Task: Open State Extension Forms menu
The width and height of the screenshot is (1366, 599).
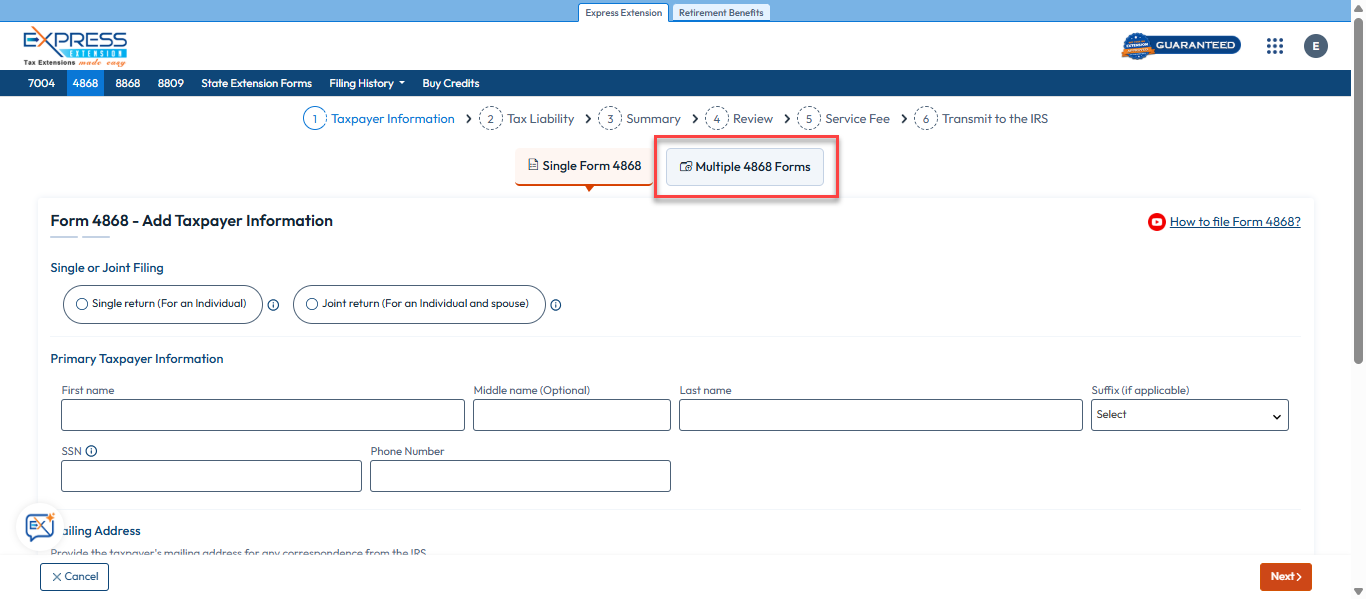Action: (x=257, y=83)
